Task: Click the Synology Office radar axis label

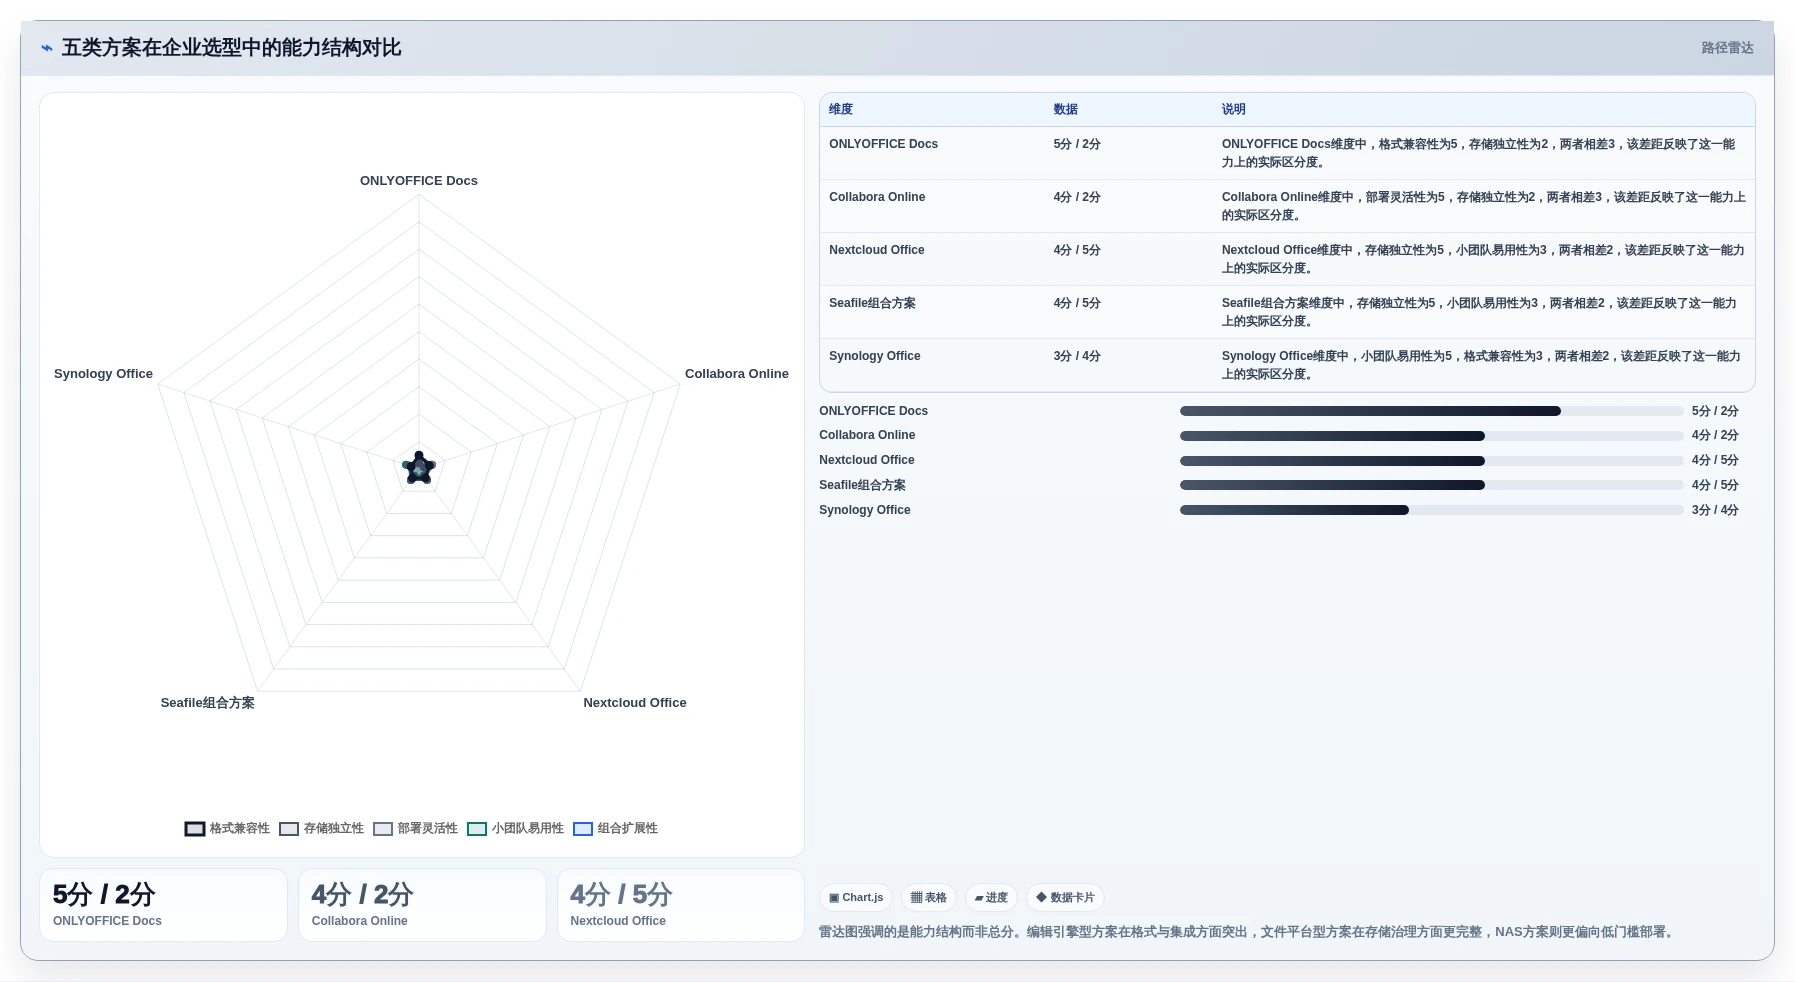Action: (x=103, y=374)
